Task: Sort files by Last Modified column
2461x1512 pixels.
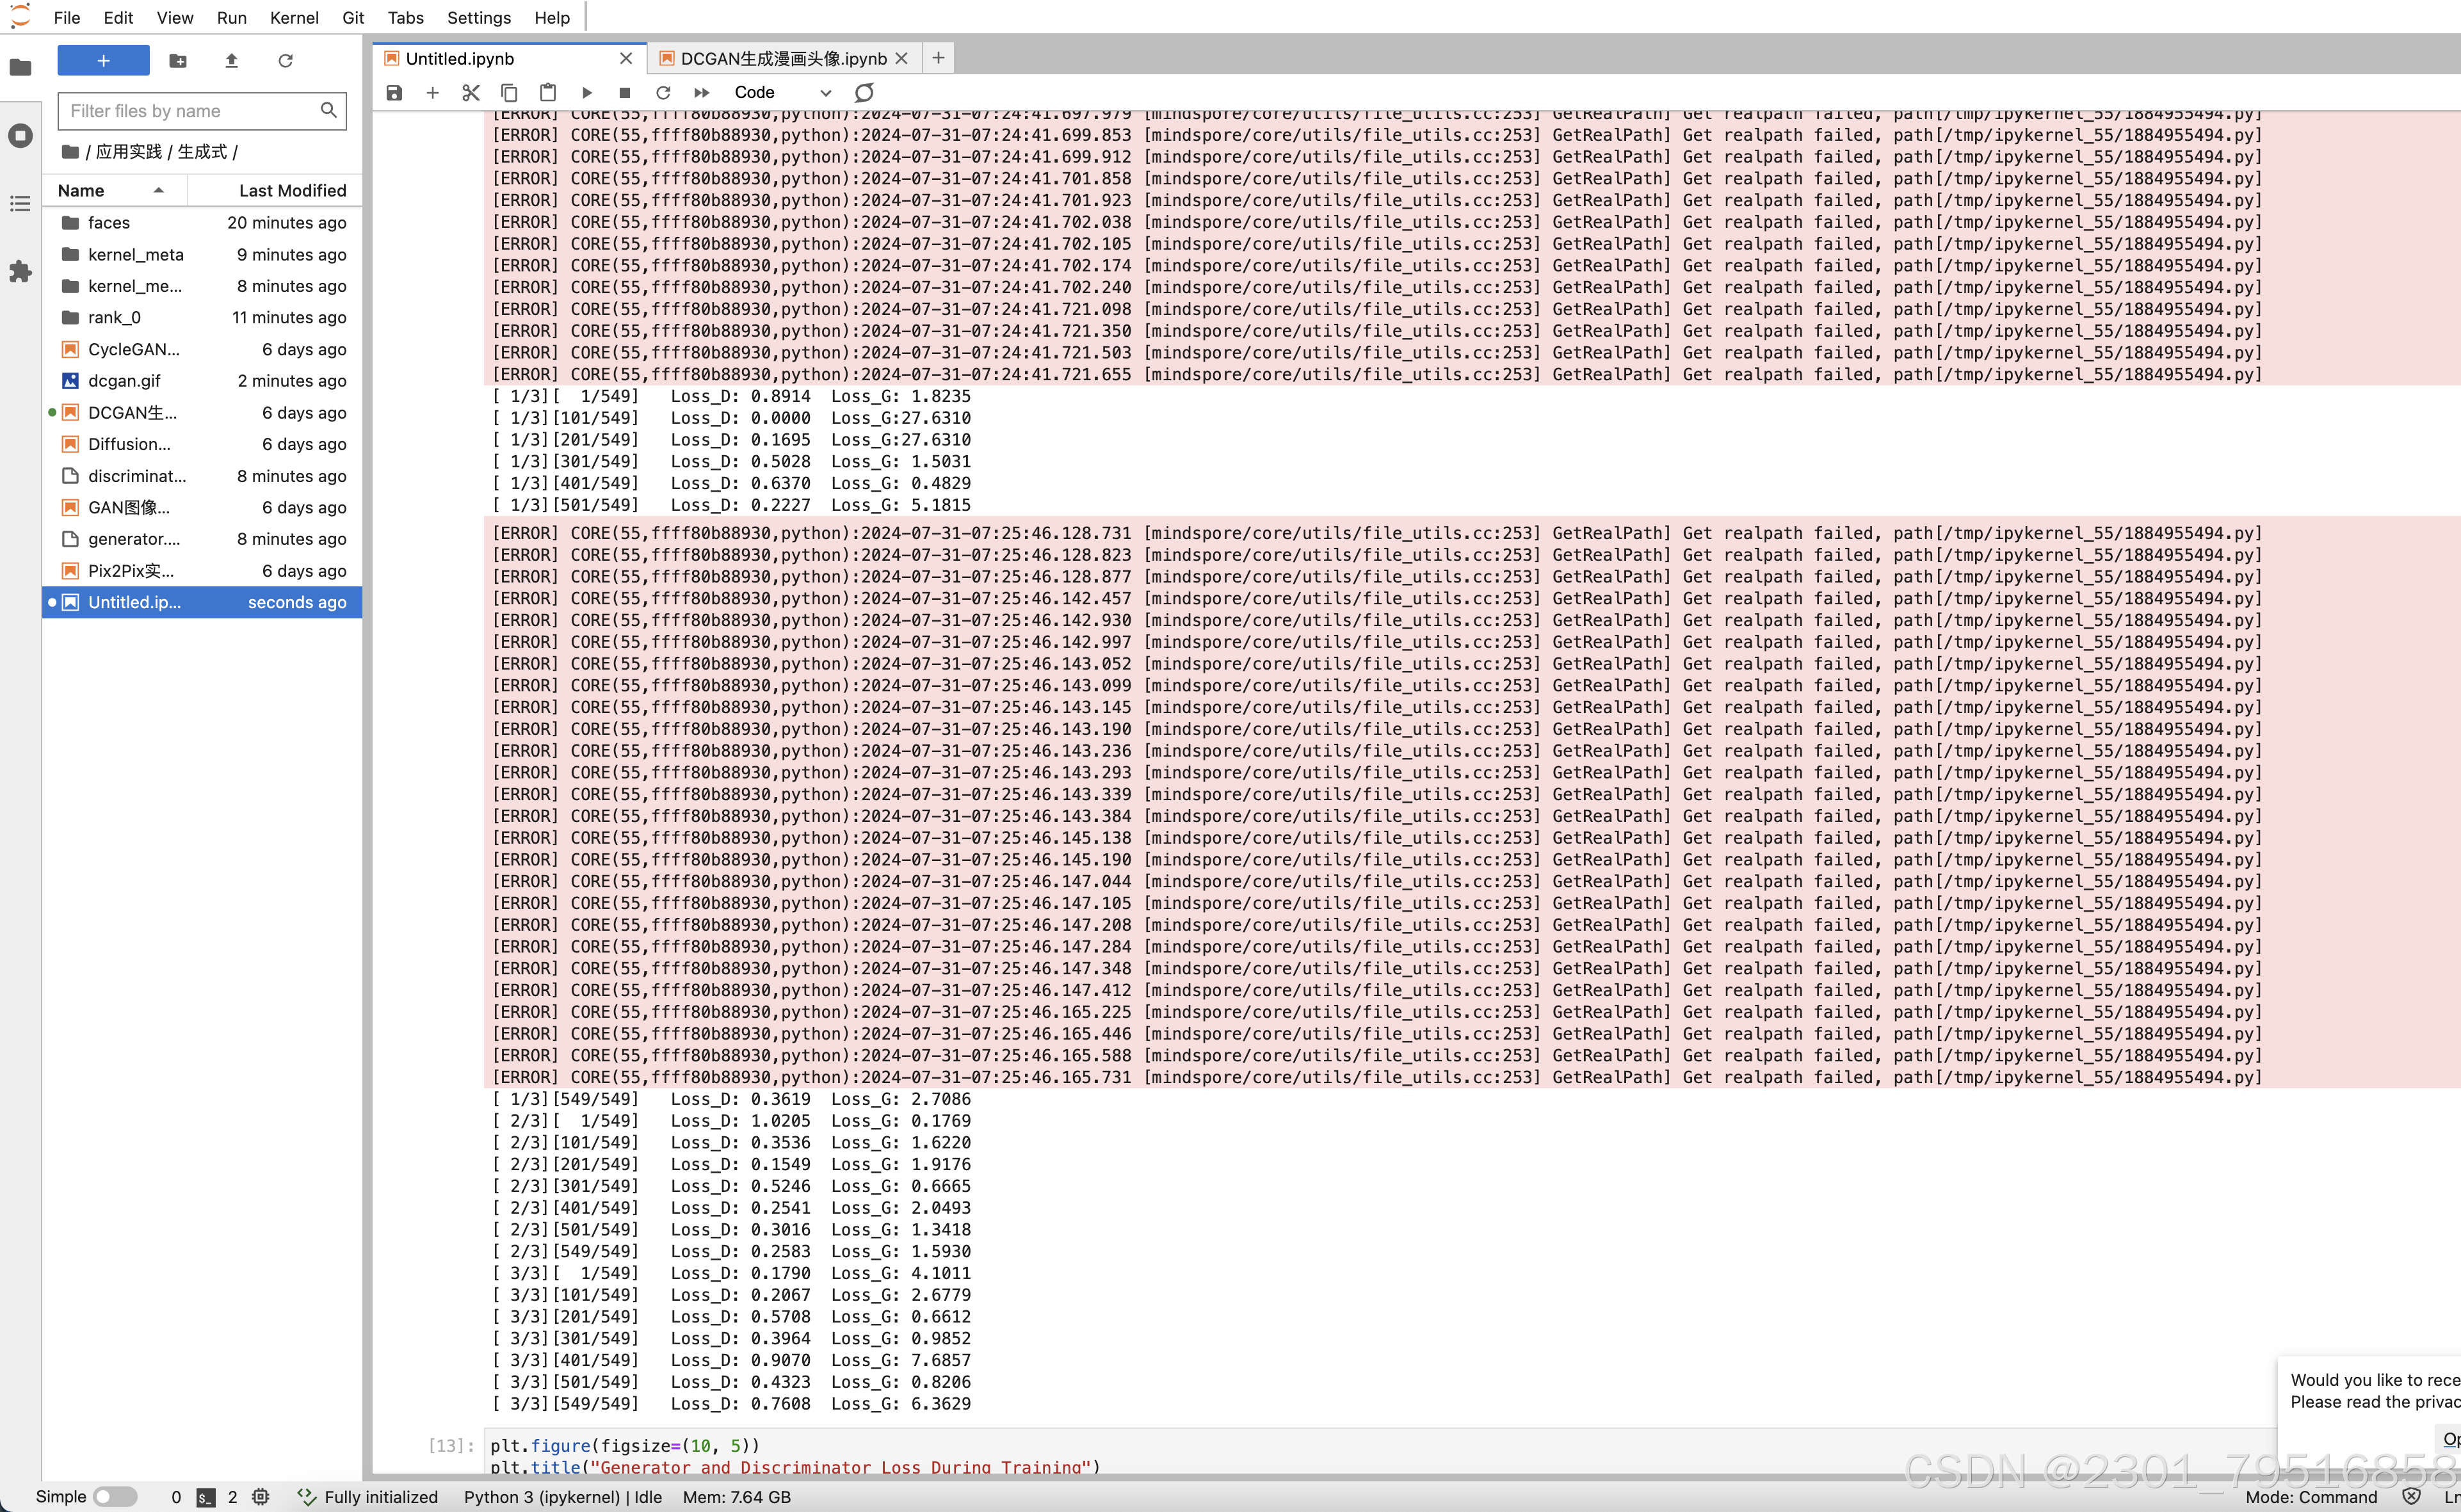Action: click(292, 190)
